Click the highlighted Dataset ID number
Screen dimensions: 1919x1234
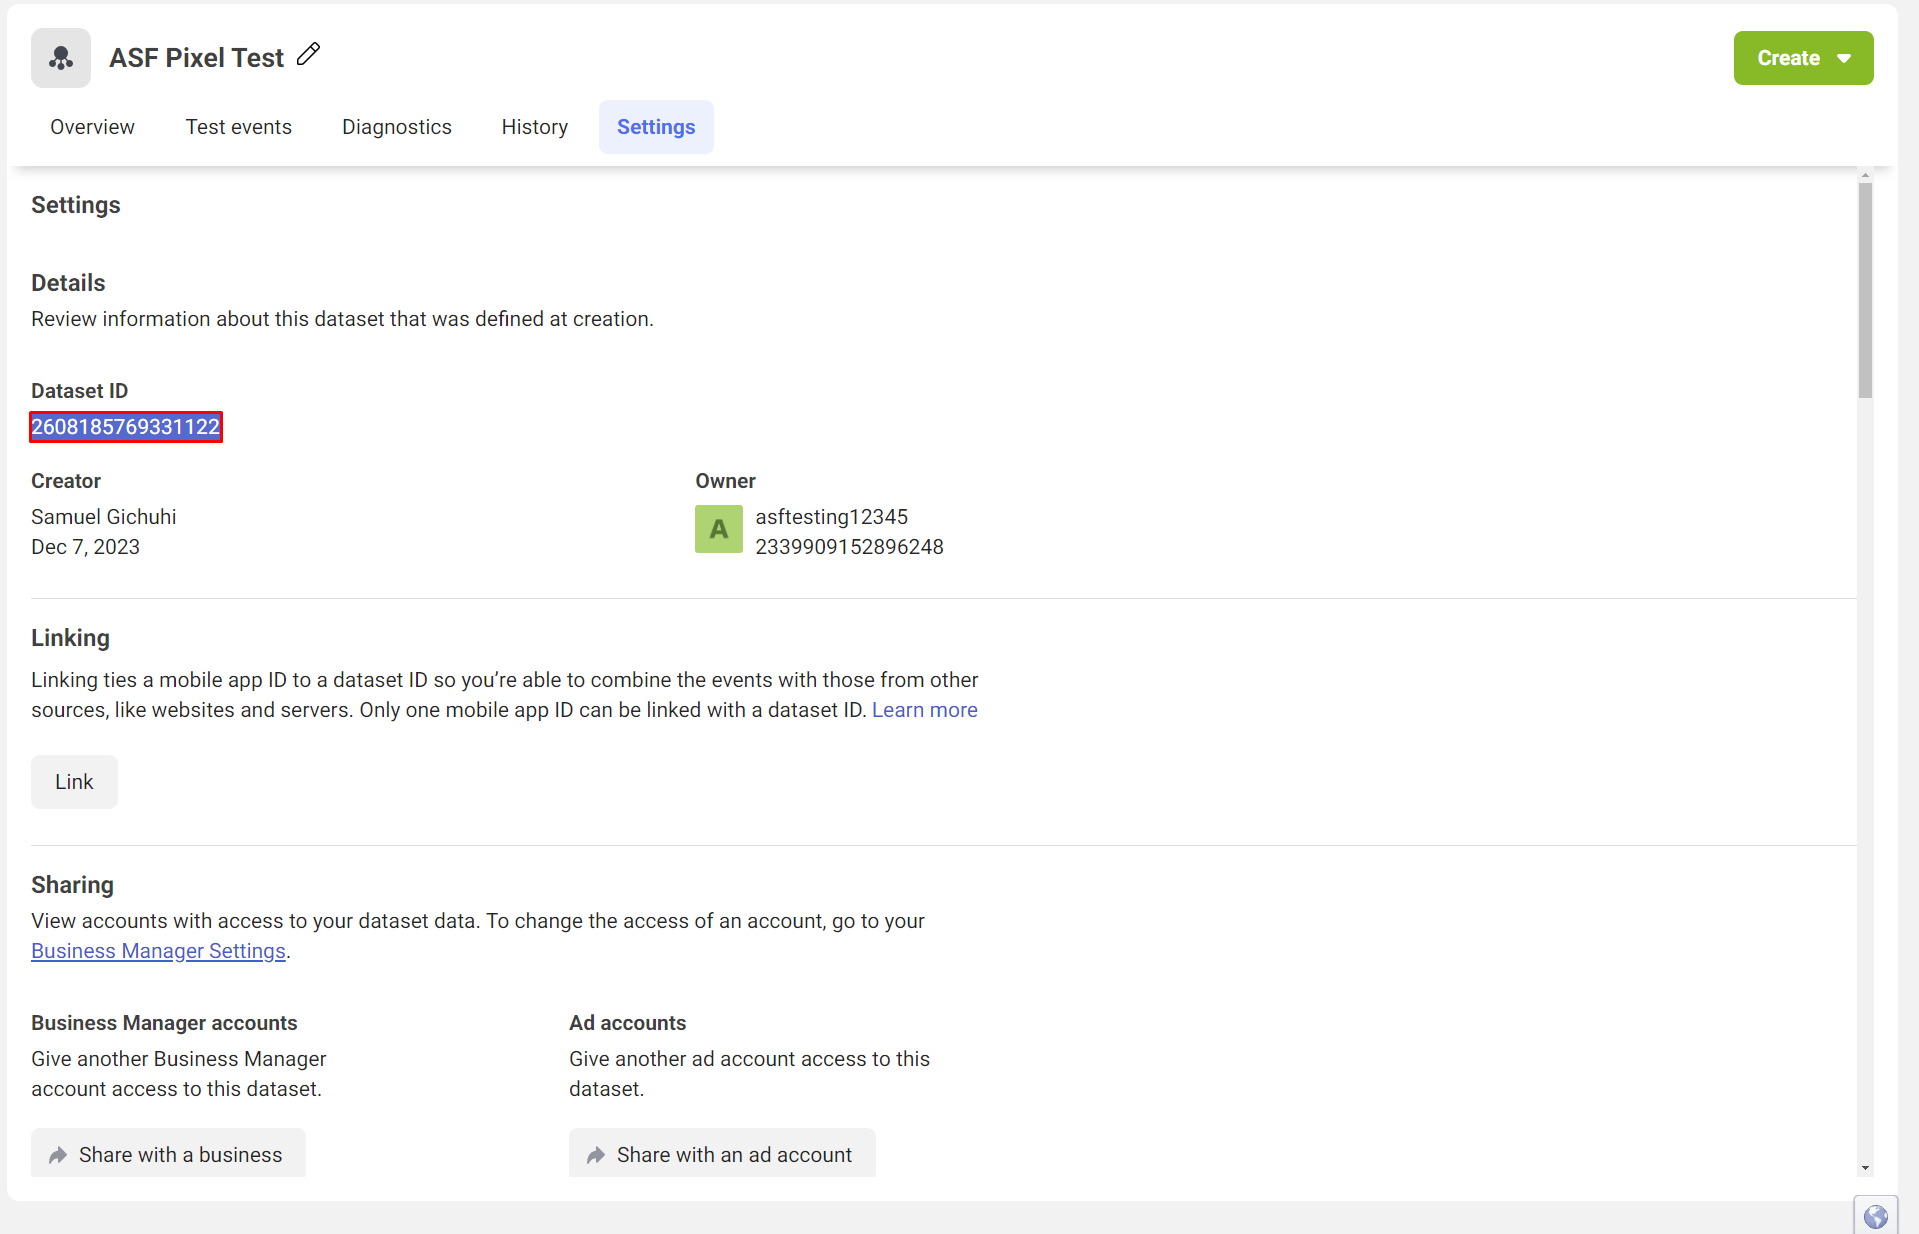[126, 427]
